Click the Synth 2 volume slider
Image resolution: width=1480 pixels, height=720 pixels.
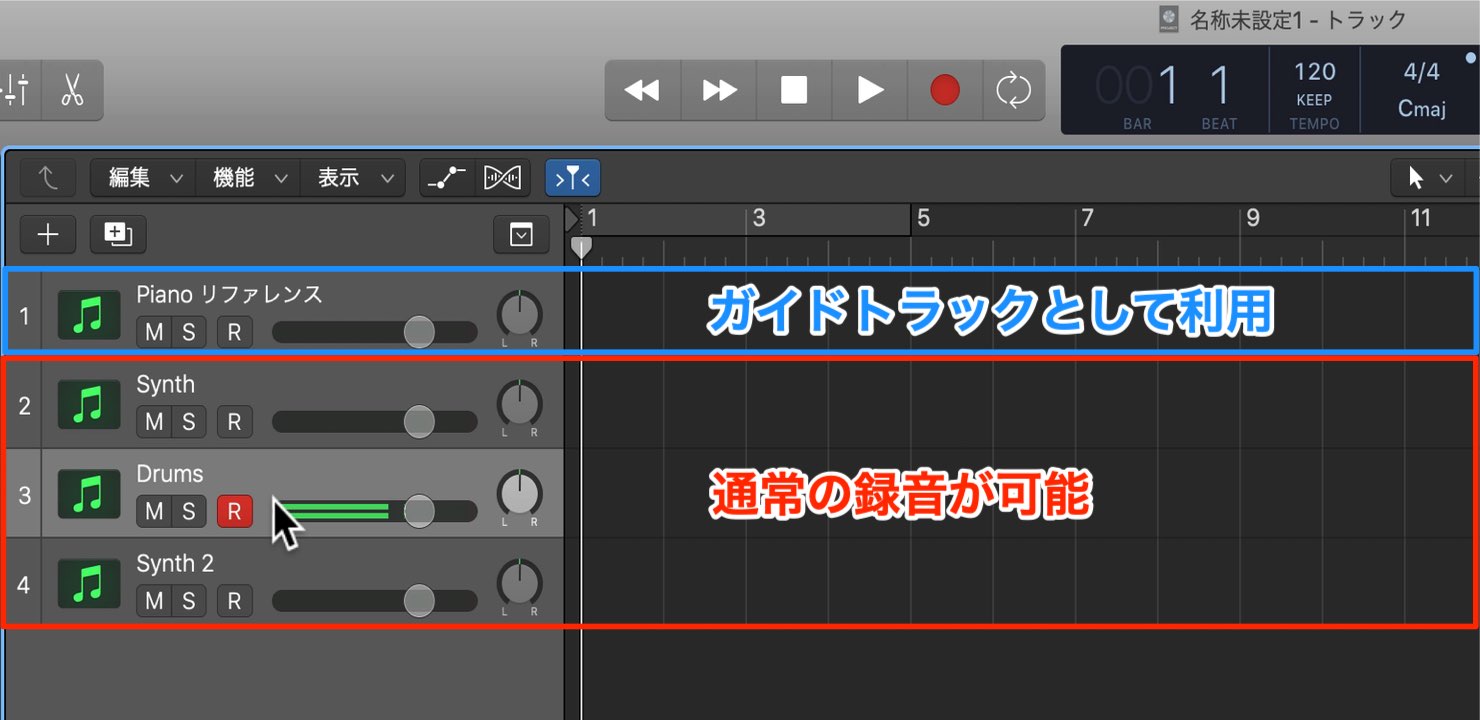(x=374, y=601)
